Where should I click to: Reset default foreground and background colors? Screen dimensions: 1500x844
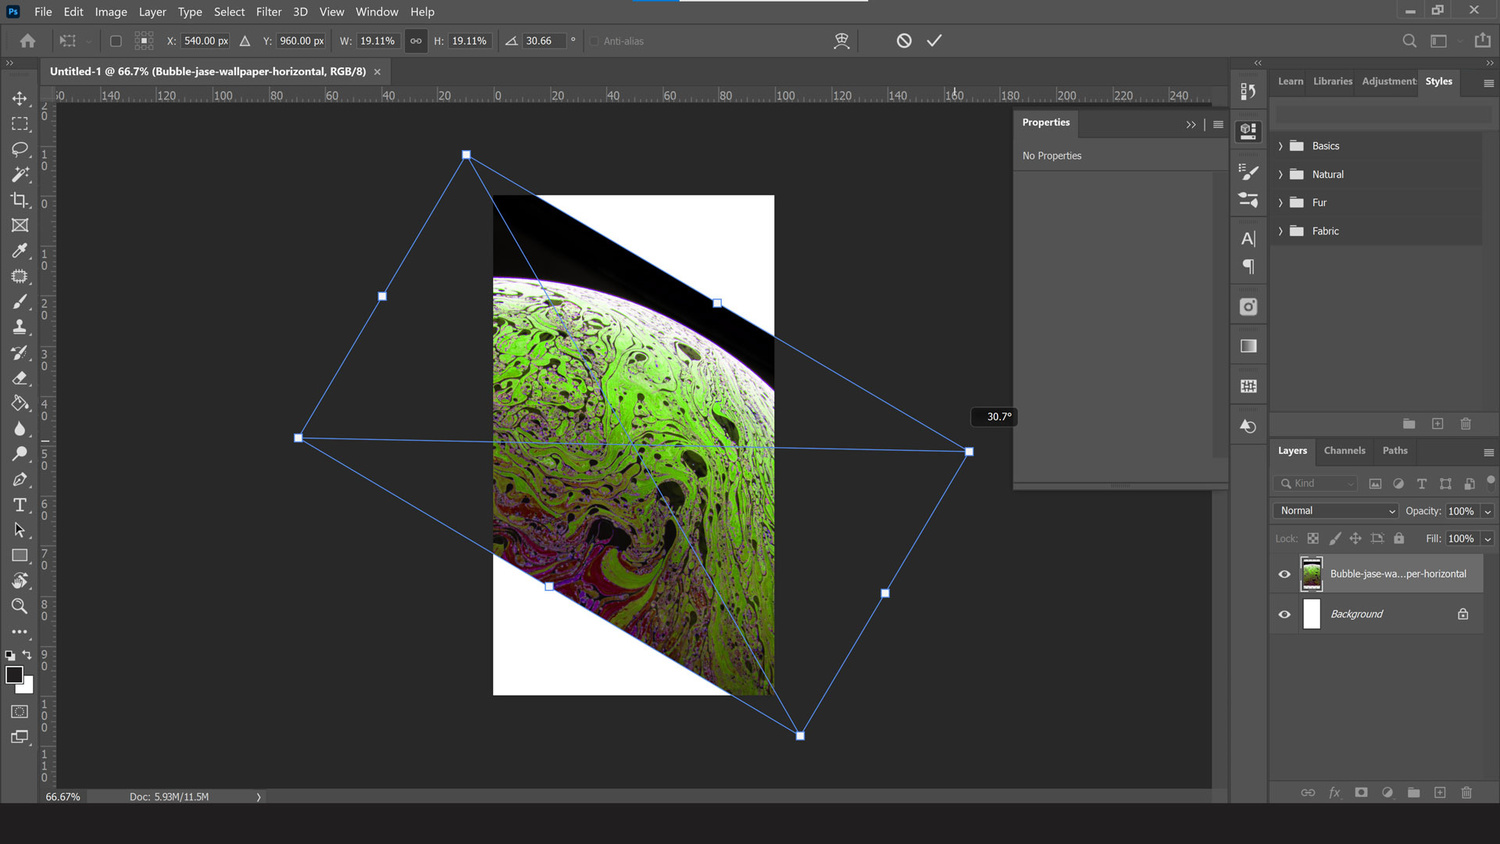pyautogui.click(x=10, y=656)
